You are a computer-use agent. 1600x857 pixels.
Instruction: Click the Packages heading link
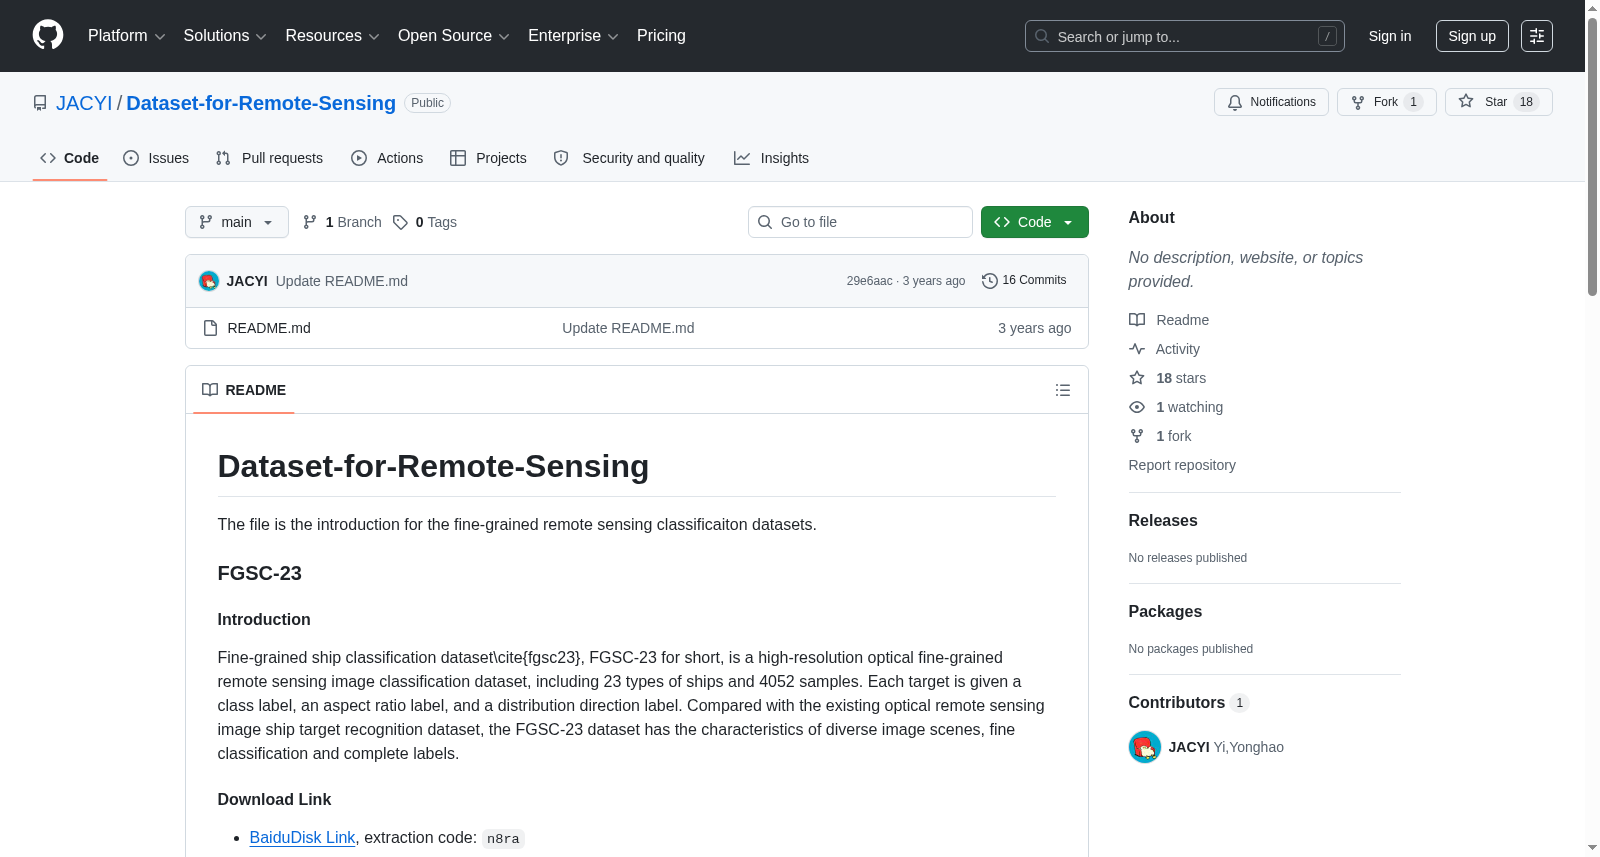pos(1165,612)
